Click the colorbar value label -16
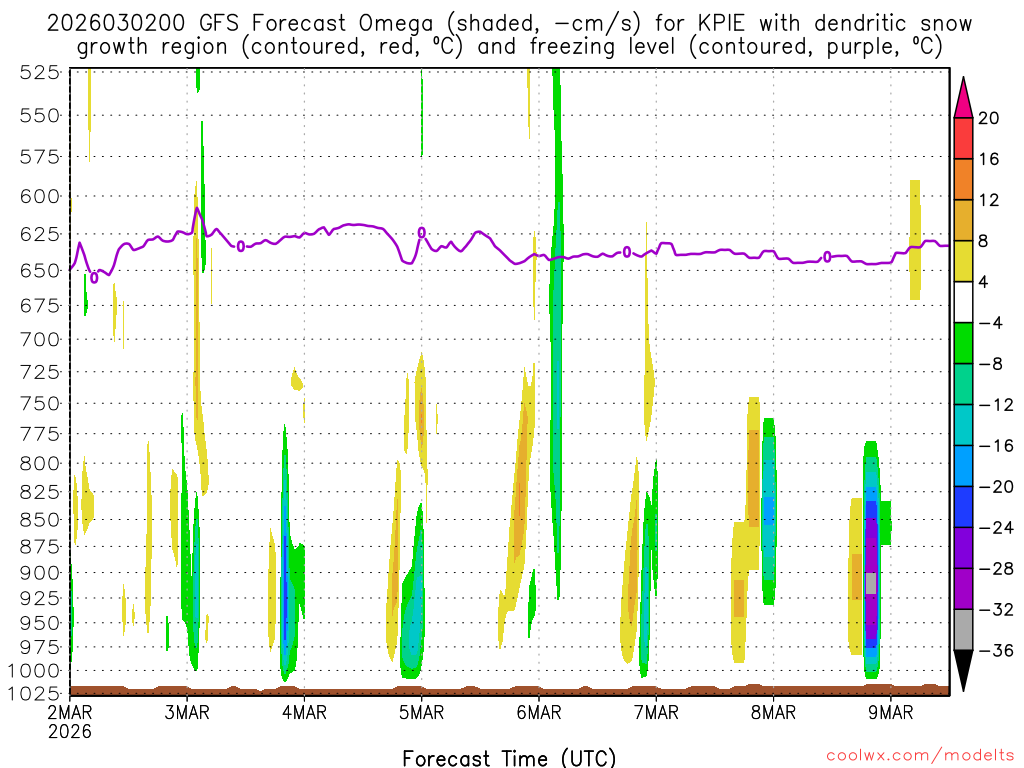 996,446
